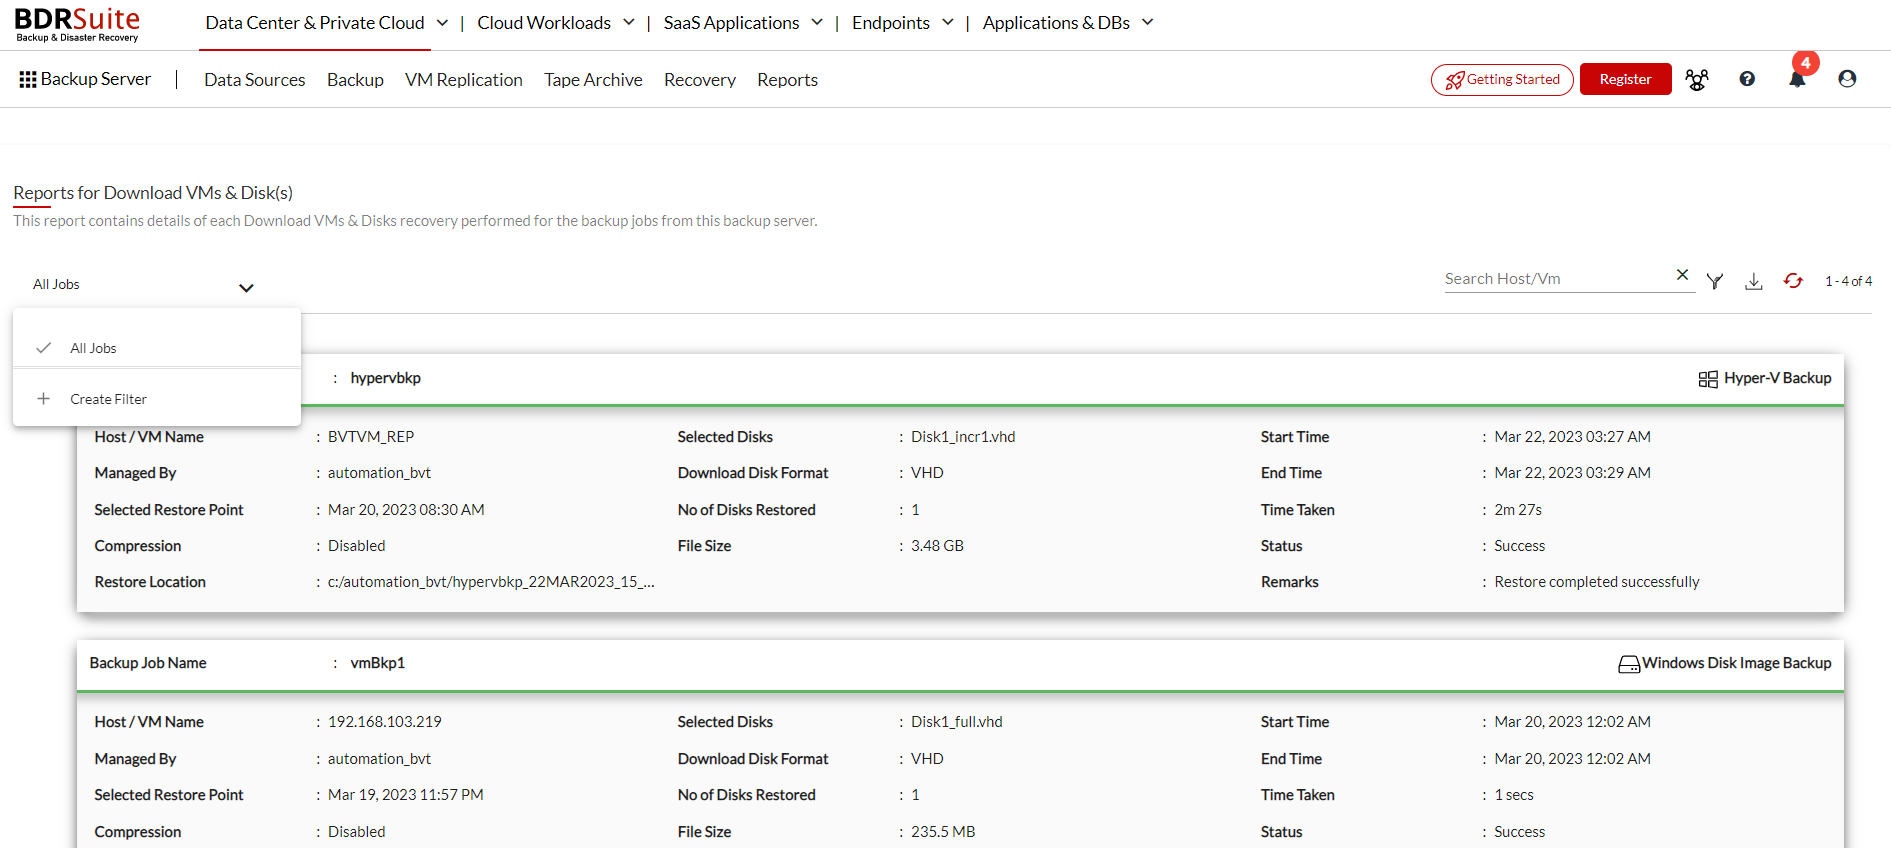Click the 1 secs time taken value
Image resolution: width=1891 pixels, height=848 pixels.
point(1514,795)
